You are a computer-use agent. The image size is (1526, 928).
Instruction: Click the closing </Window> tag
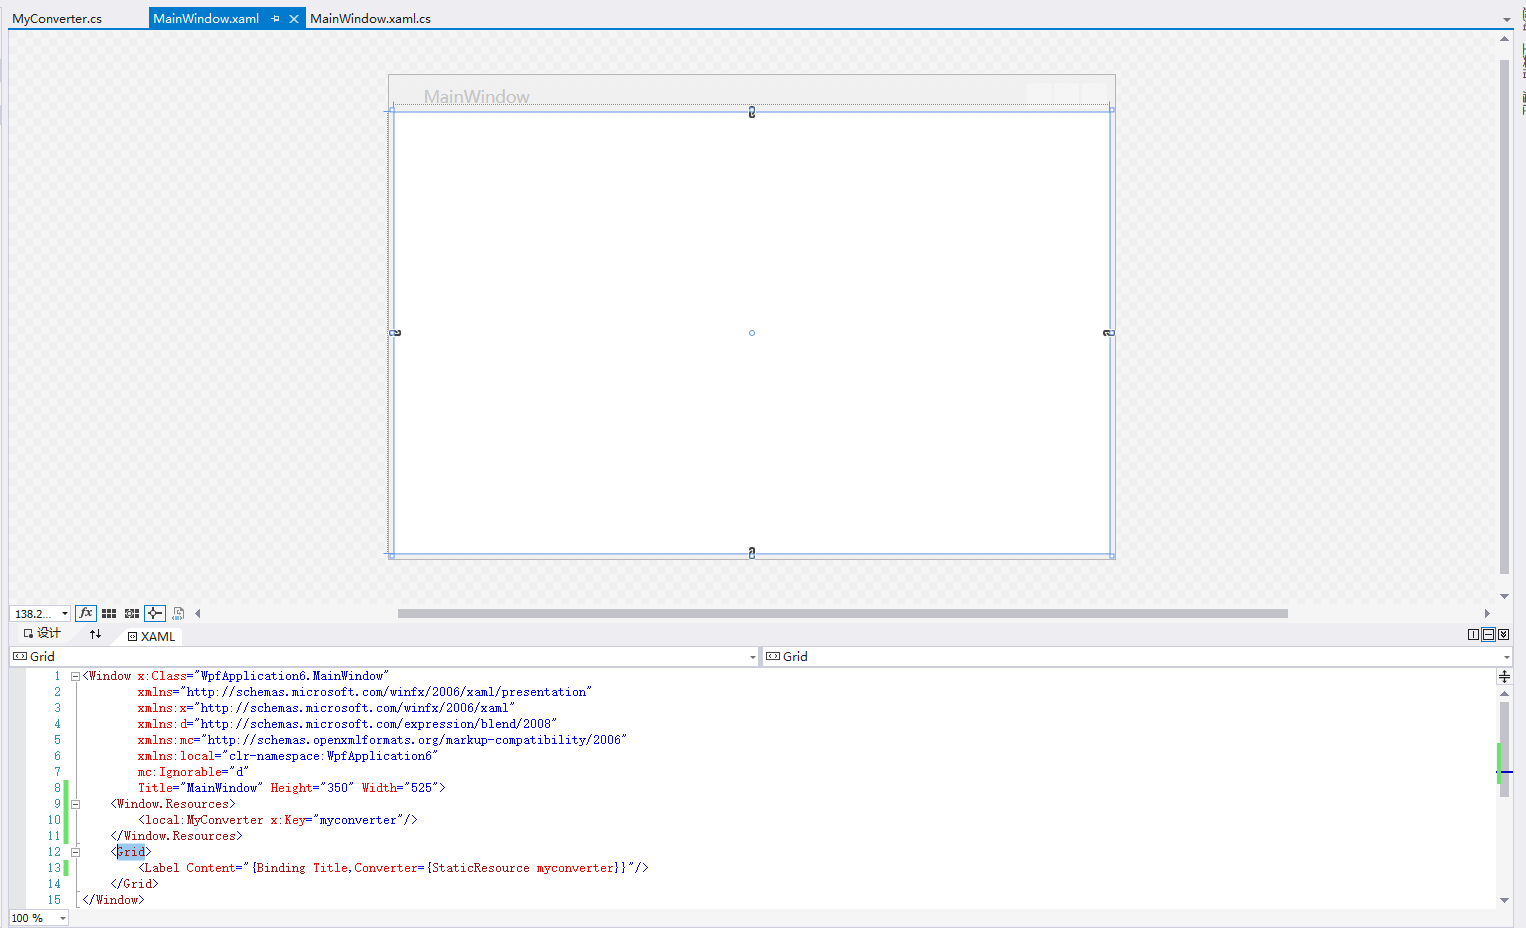pos(113,900)
